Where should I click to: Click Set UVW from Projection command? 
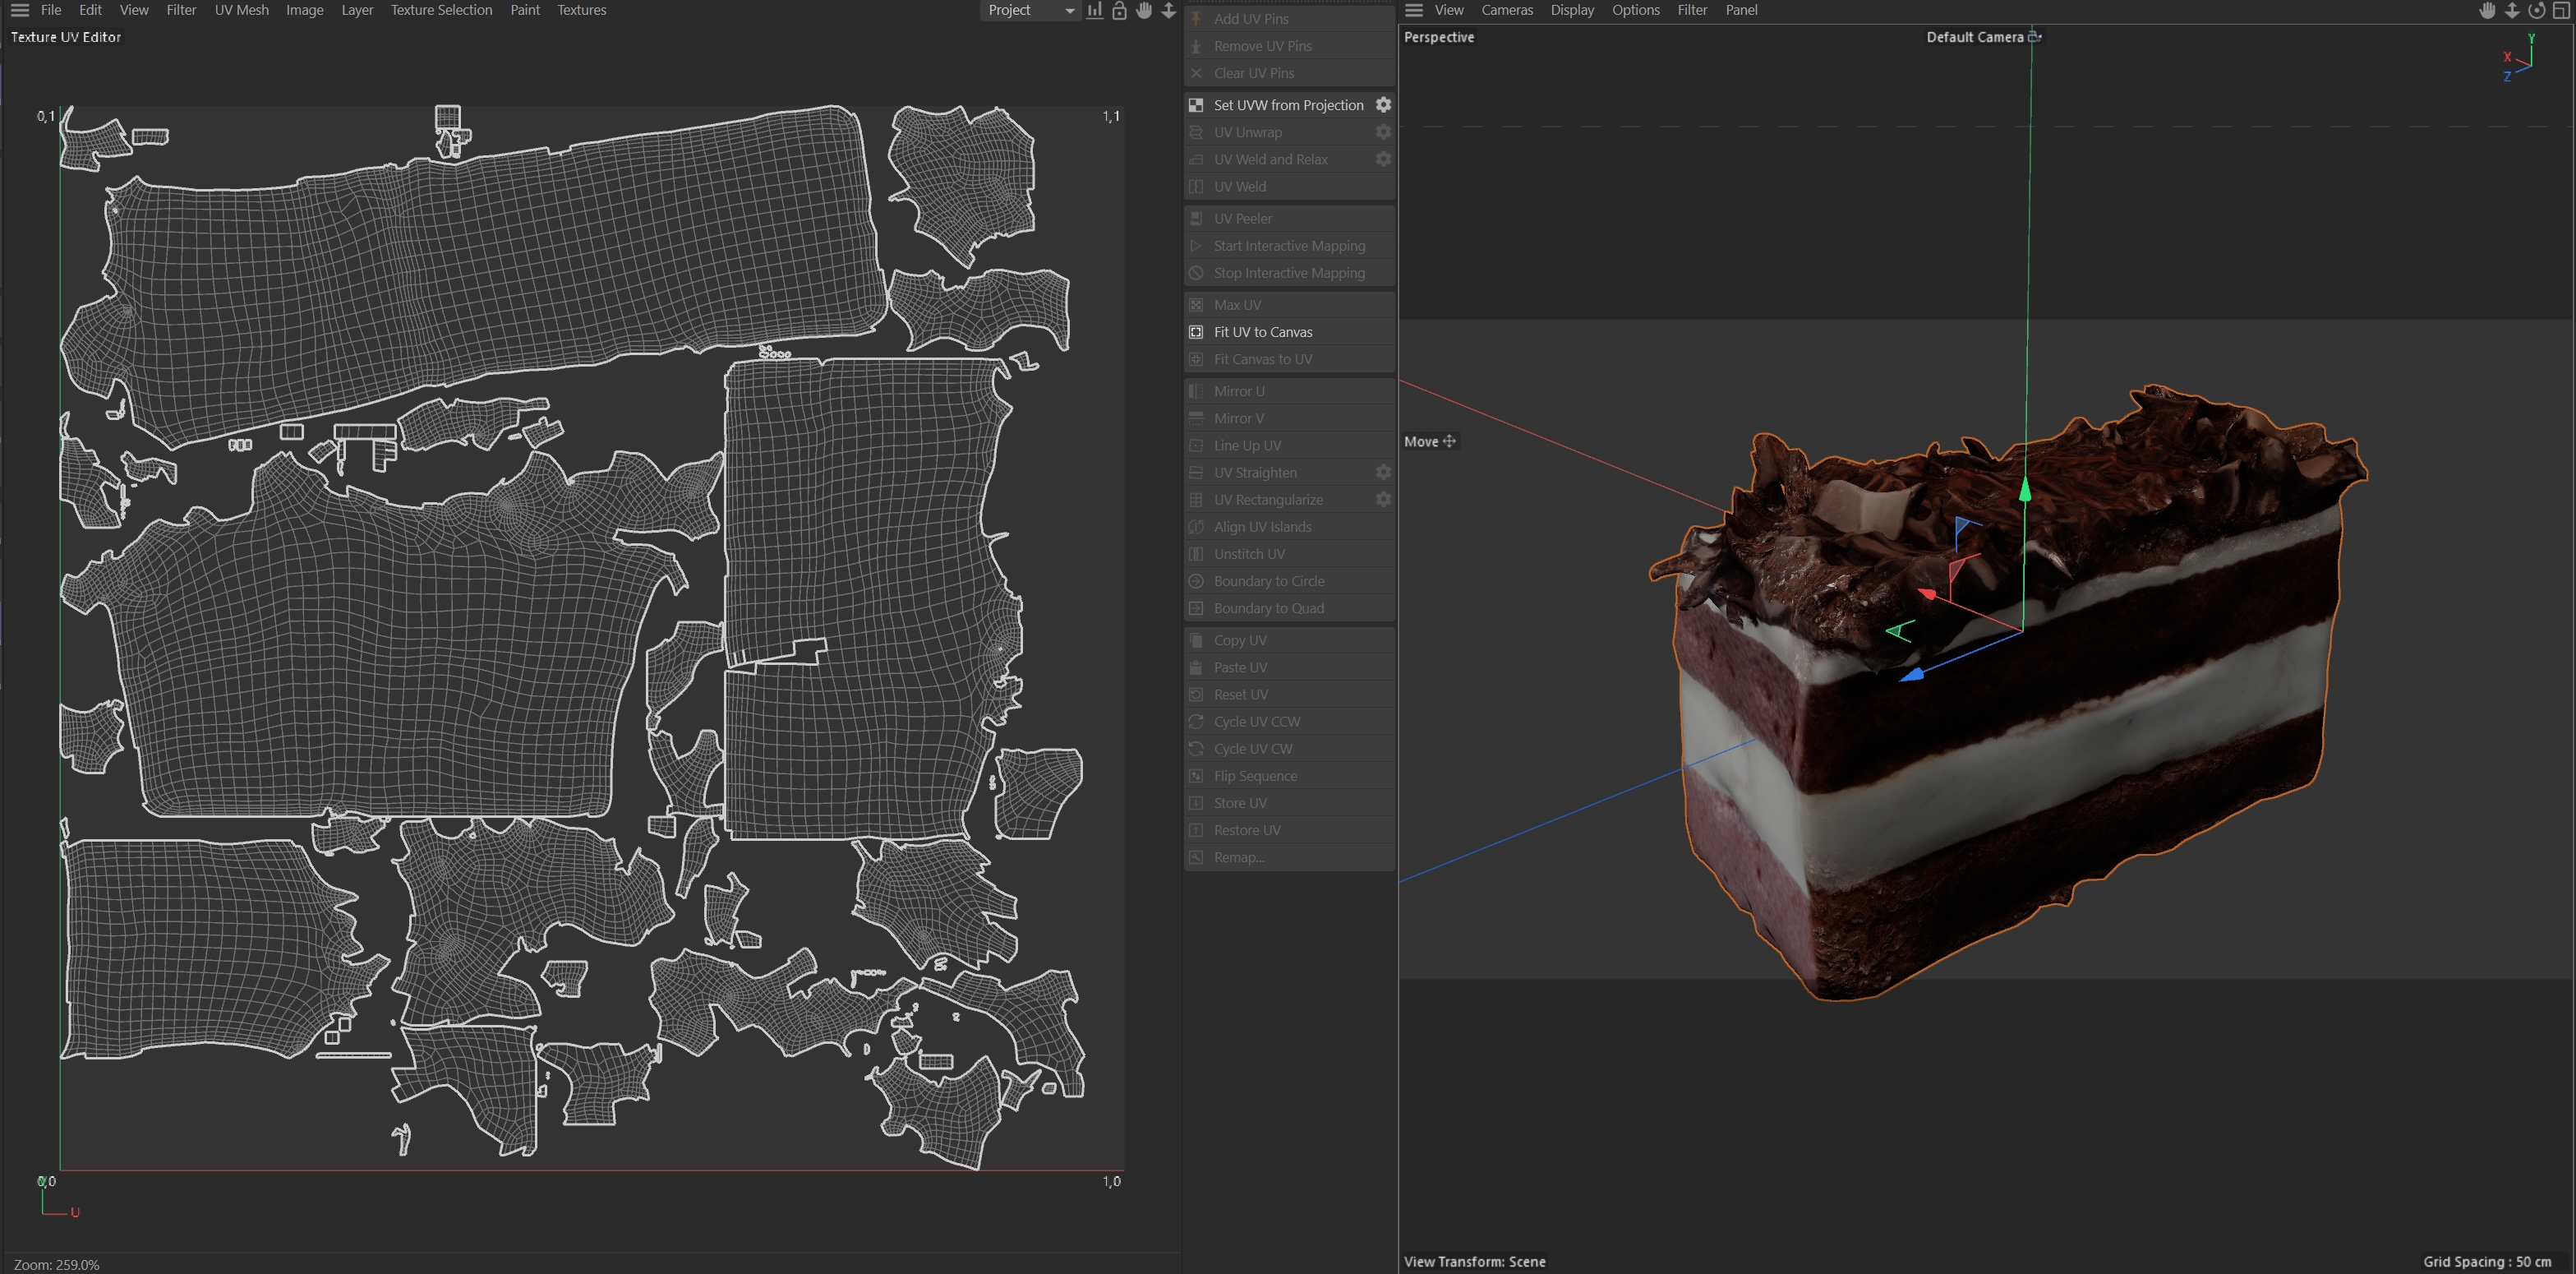(1287, 105)
